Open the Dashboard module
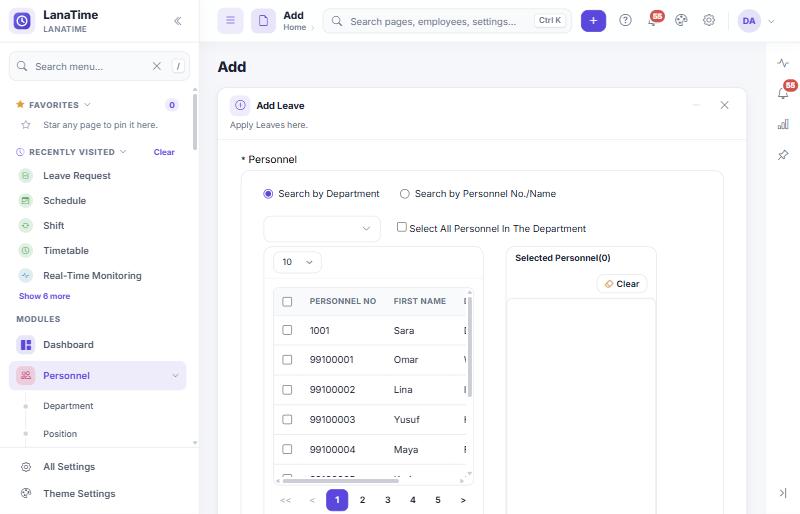This screenshot has width=800, height=514. coord(98,345)
